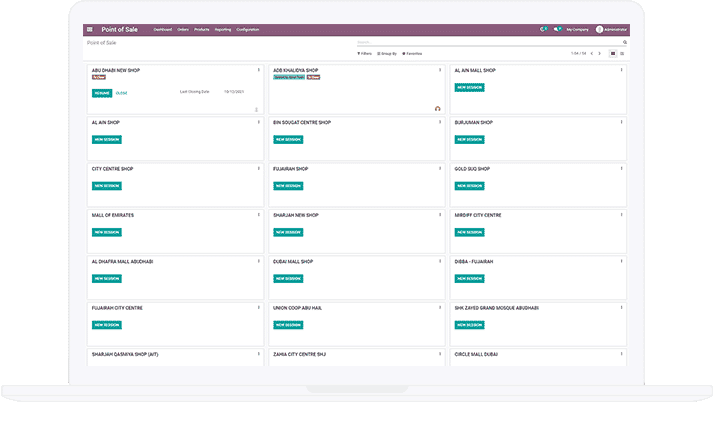Click user avatar icon on ADB Khalidiya Shop
This screenshot has height=430, width=715.
coord(437,109)
